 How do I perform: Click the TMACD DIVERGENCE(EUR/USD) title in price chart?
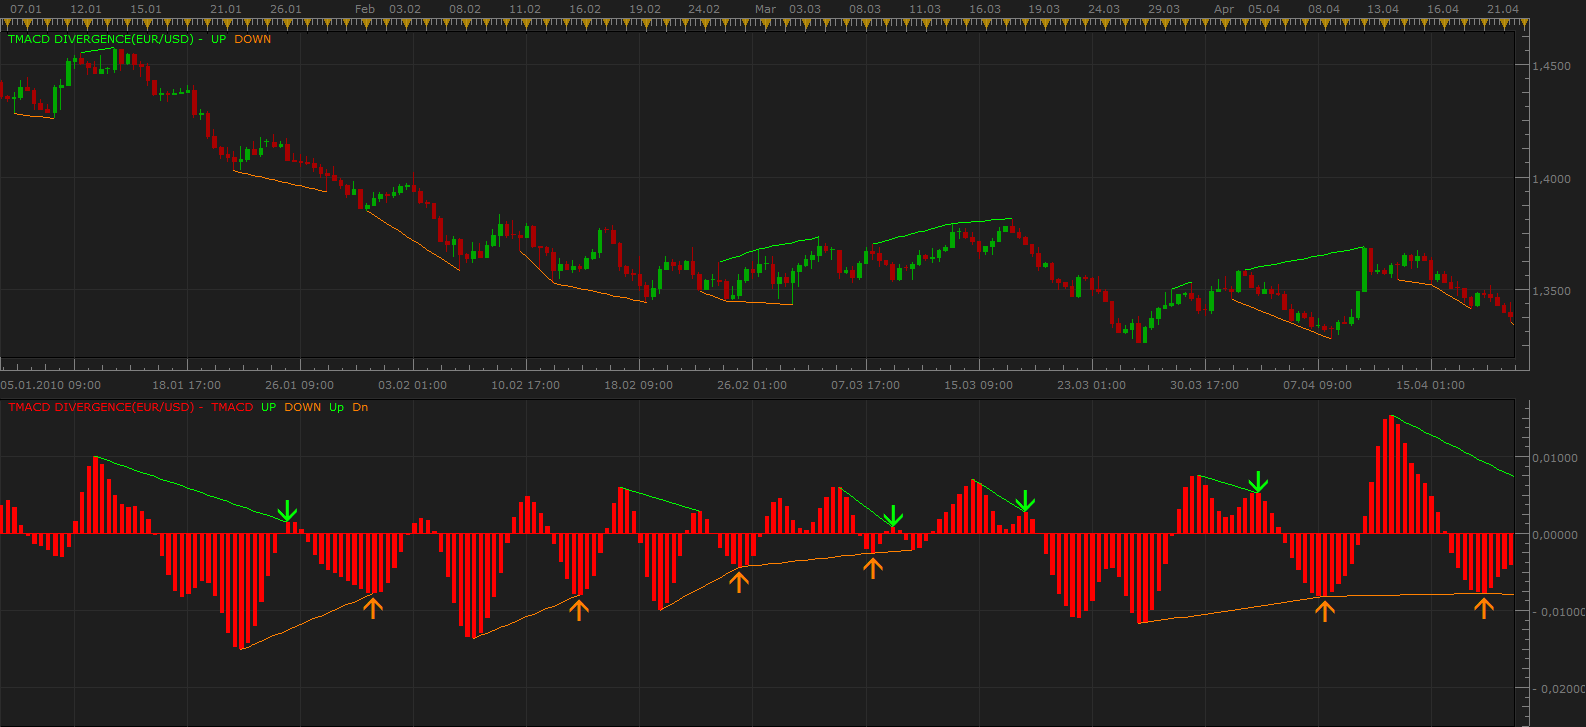[x=101, y=40]
